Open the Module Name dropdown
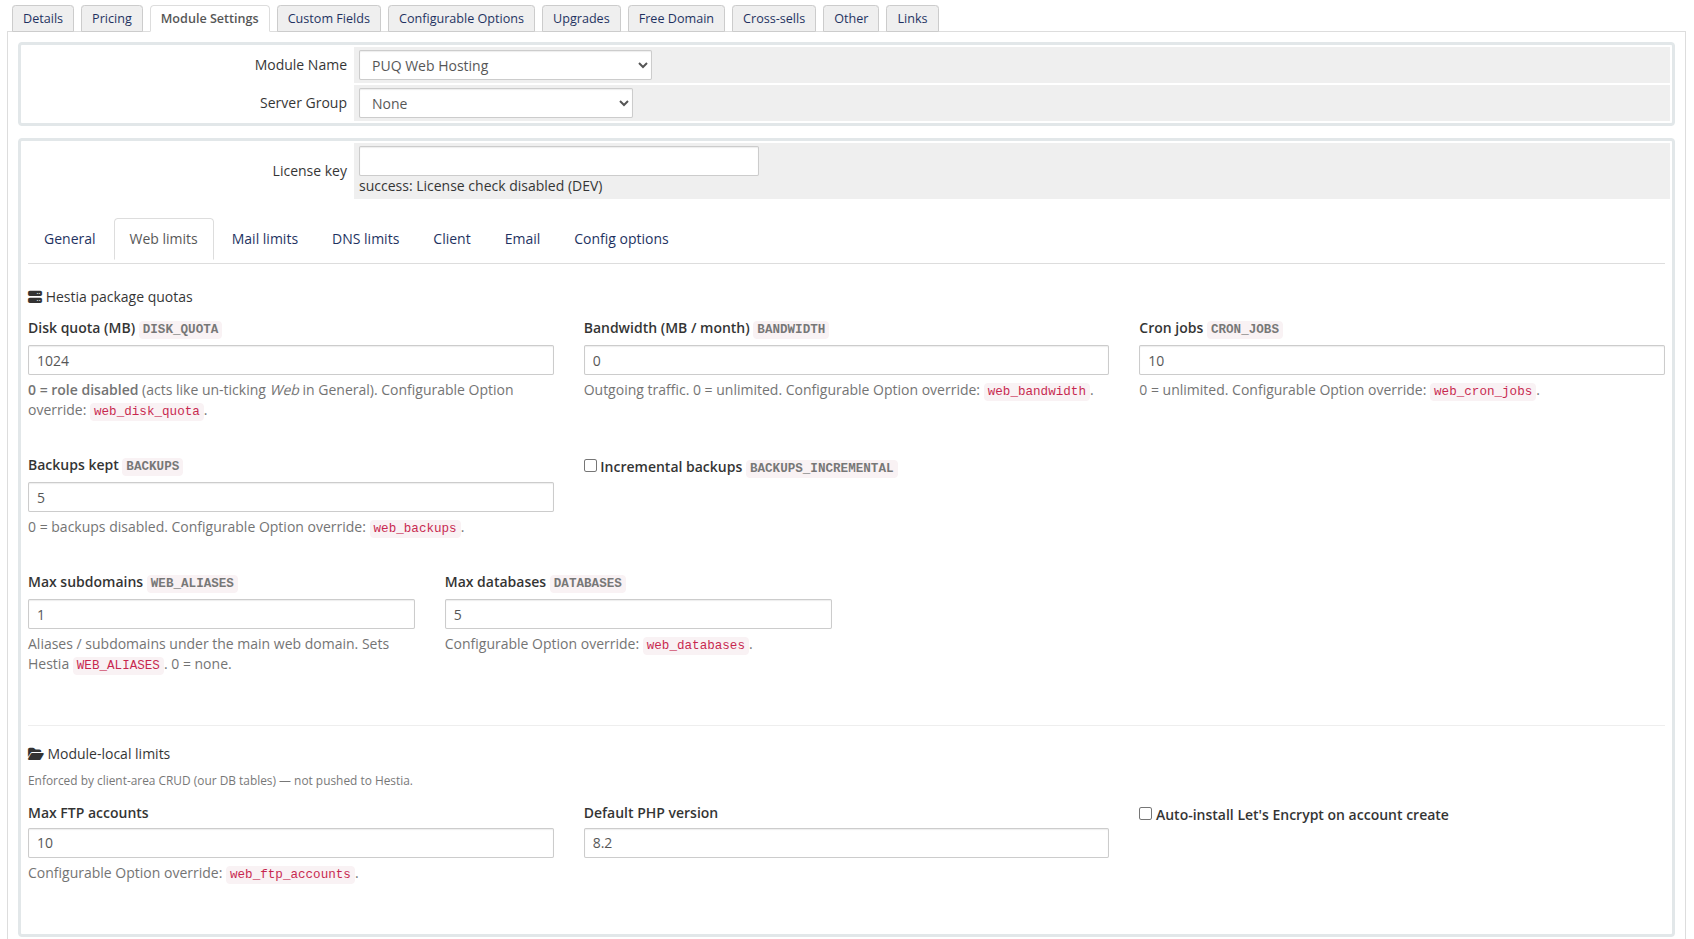Viewport: 1694px width, 939px height. (505, 66)
